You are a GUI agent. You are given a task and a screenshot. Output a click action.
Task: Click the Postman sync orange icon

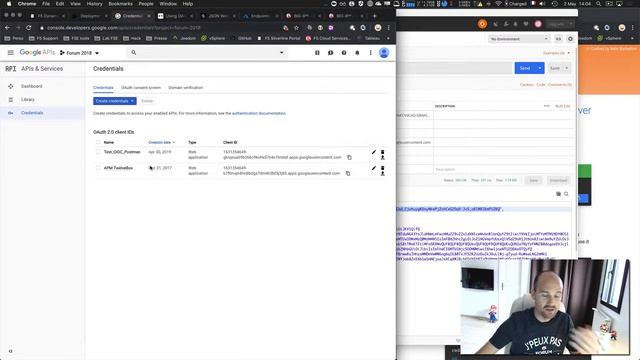pos(482,24)
